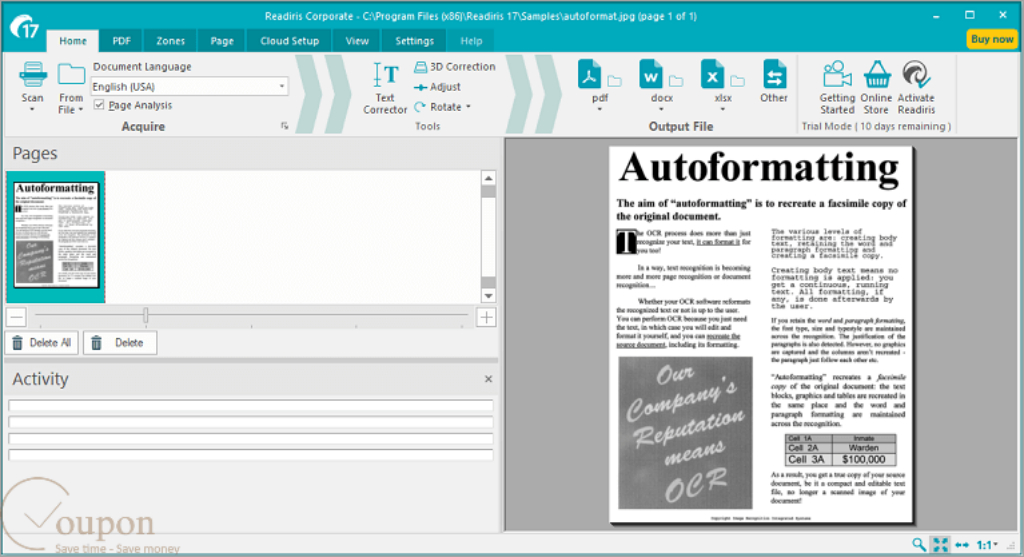This screenshot has width=1024, height=557.
Task: Export using the pdf output icon
Action: click(x=590, y=74)
